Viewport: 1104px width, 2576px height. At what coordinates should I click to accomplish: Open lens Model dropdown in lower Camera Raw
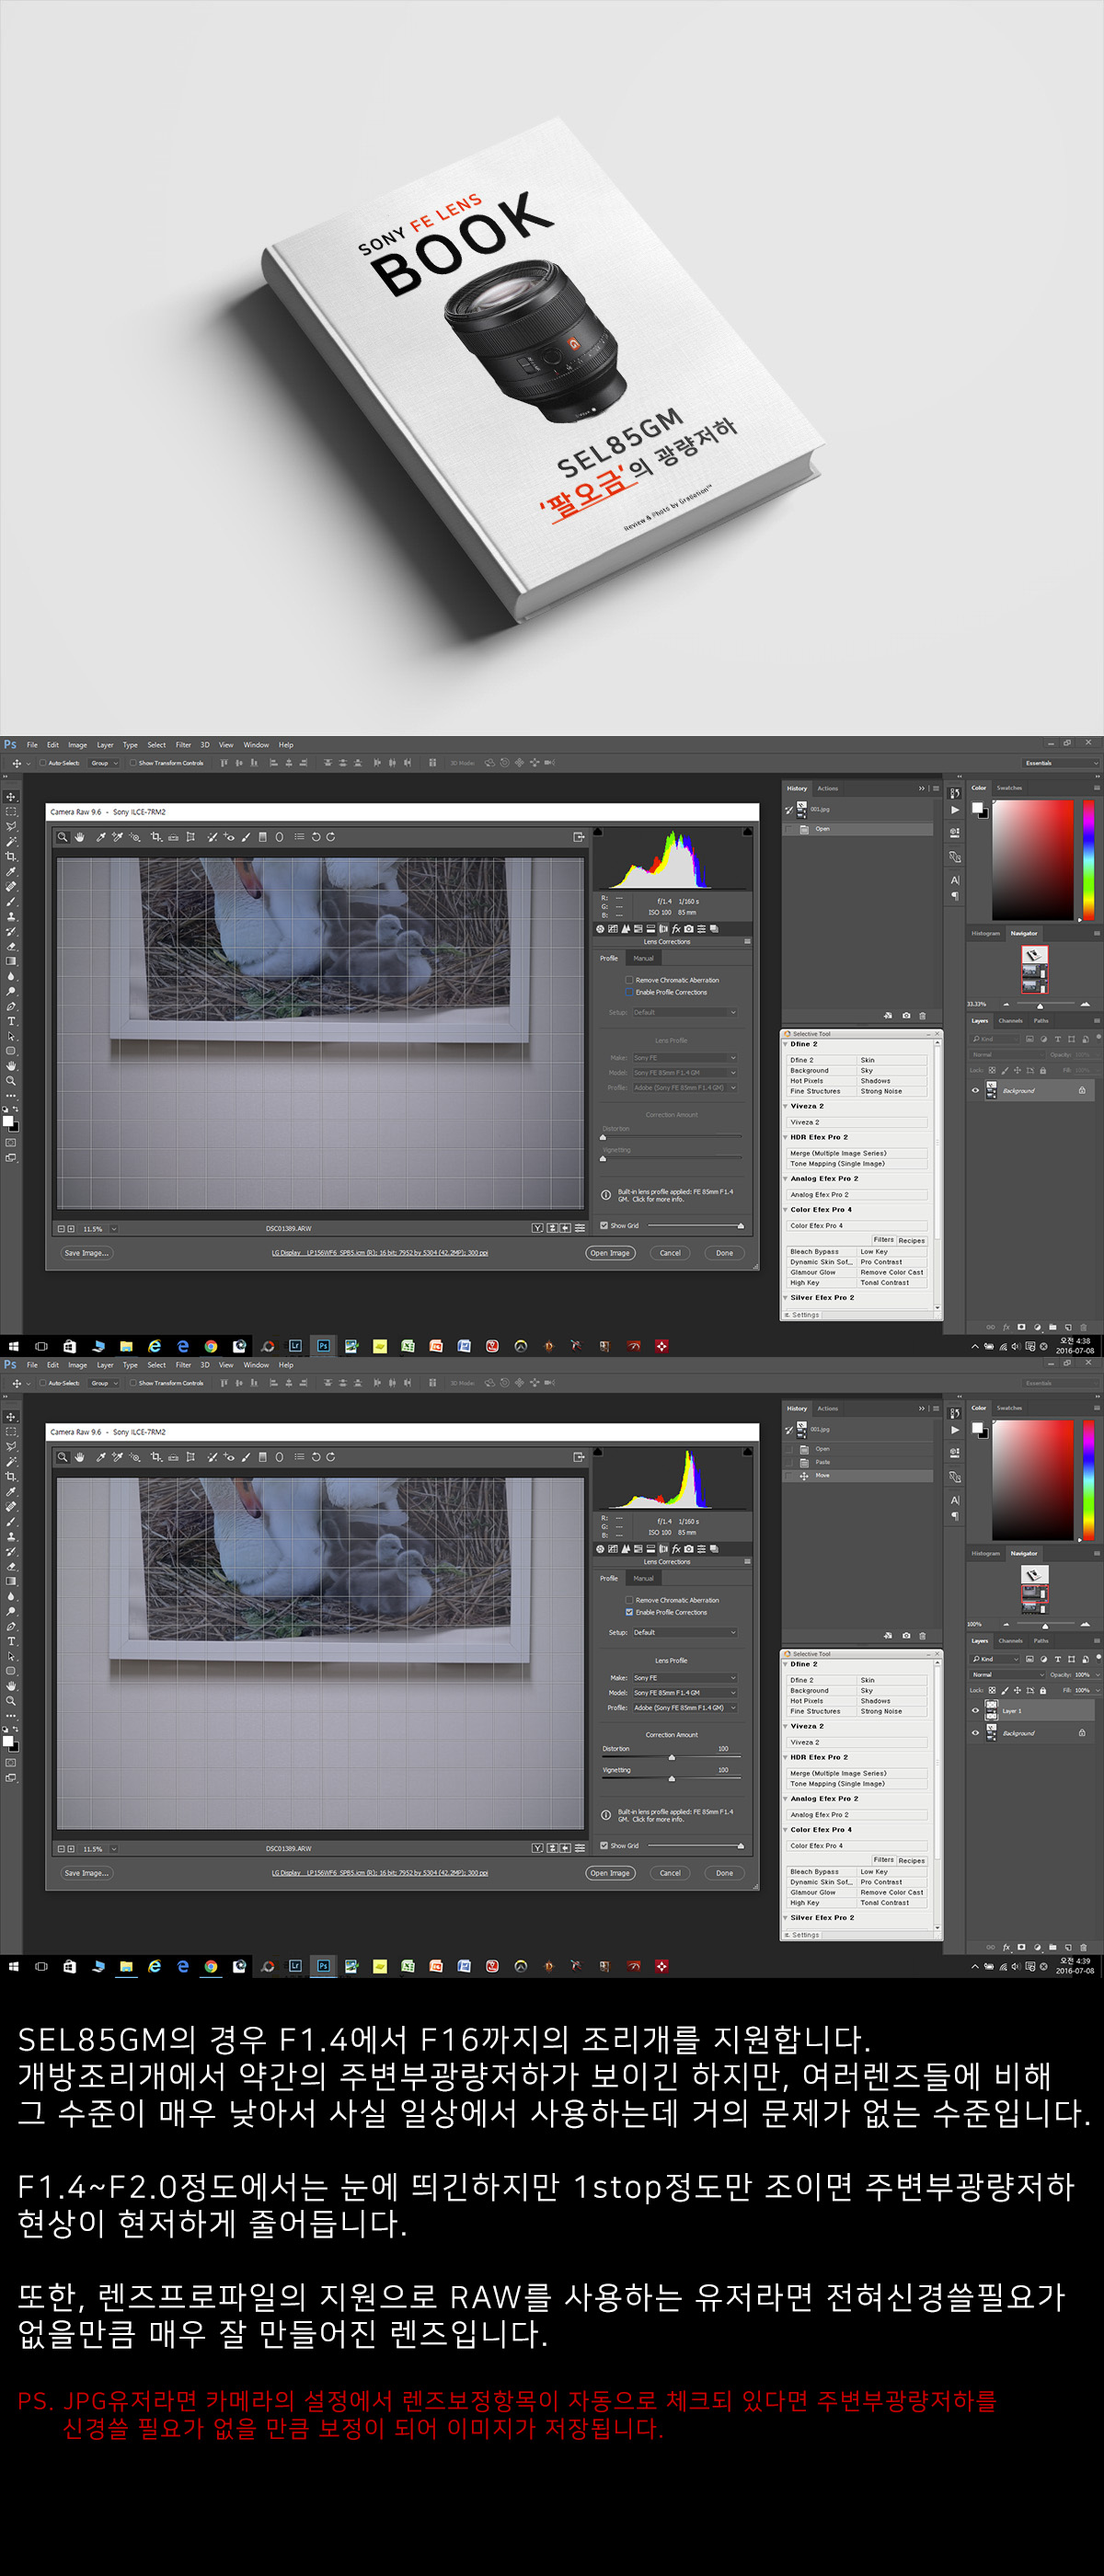point(685,1693)
